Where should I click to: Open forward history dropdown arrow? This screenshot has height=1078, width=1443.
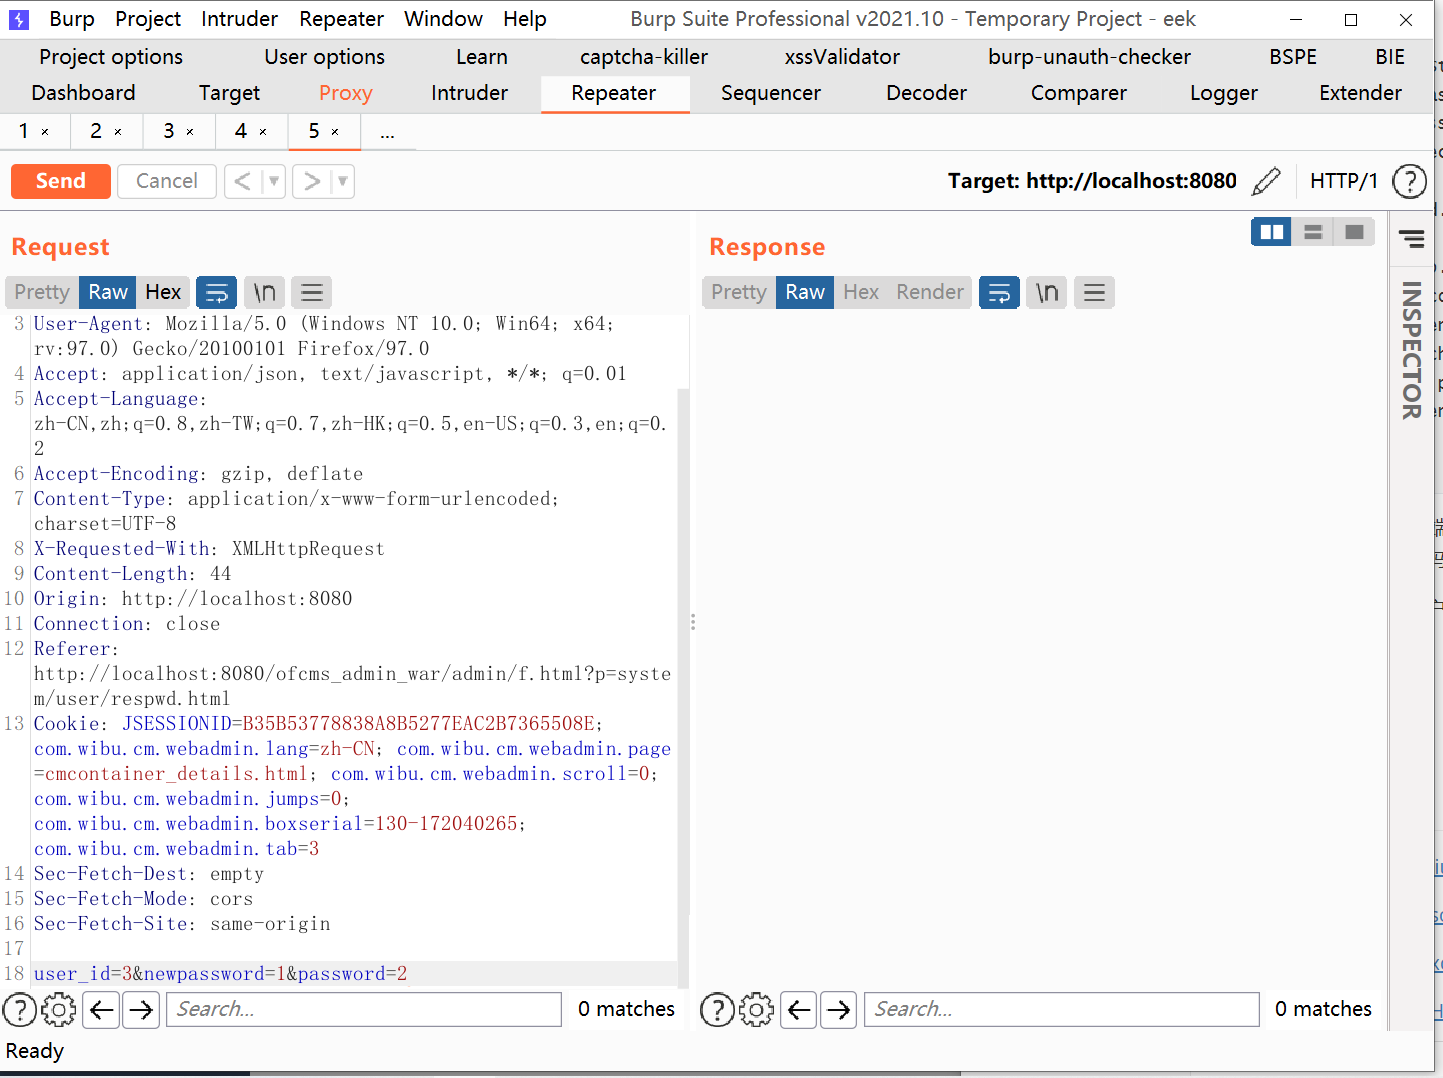point(343,181)
